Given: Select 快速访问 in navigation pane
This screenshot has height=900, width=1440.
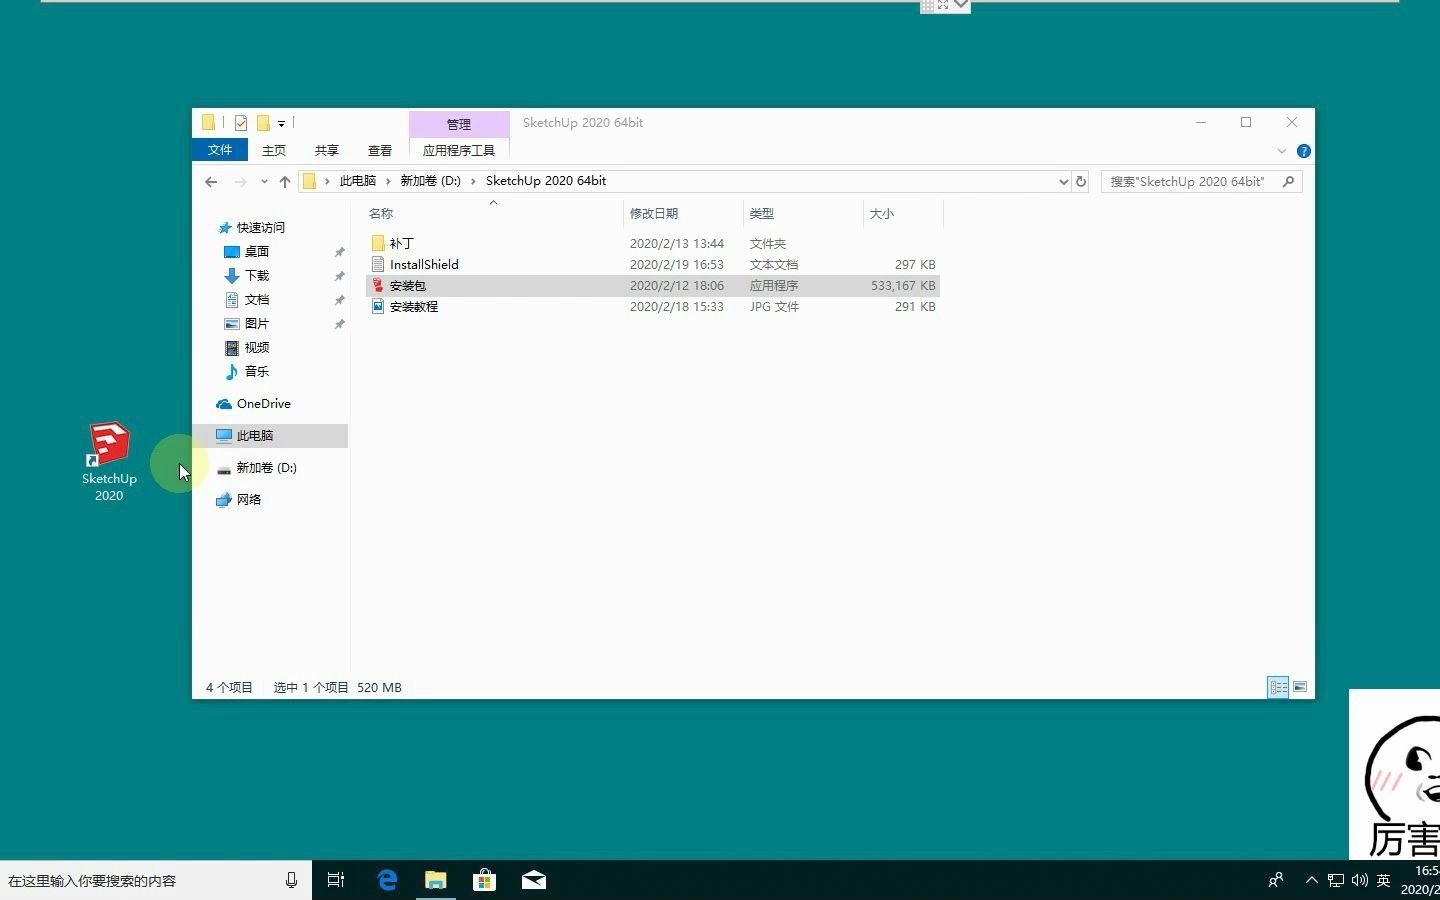Looking at the screenshot, I should coord(261,227).
